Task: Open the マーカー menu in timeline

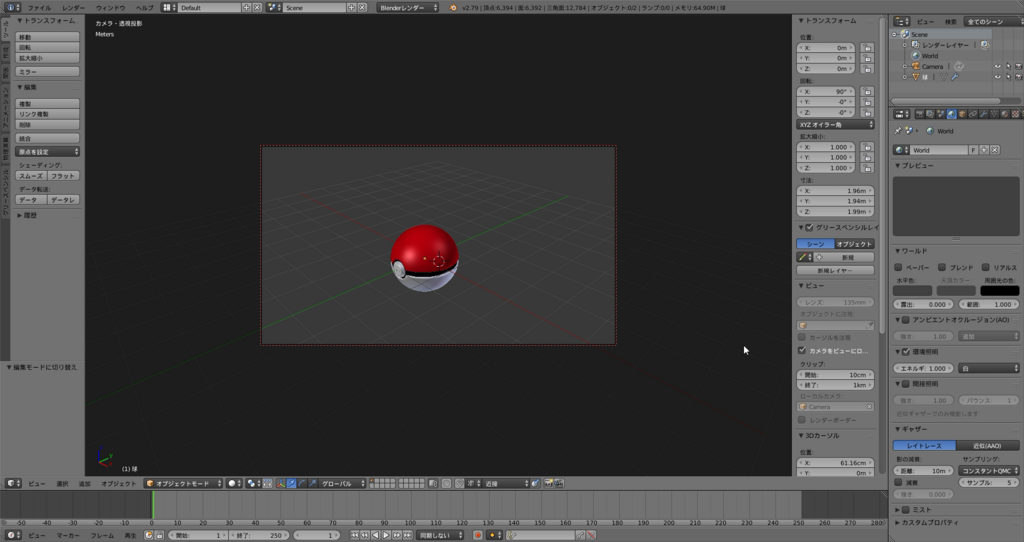Action: (x=68, y=535)
